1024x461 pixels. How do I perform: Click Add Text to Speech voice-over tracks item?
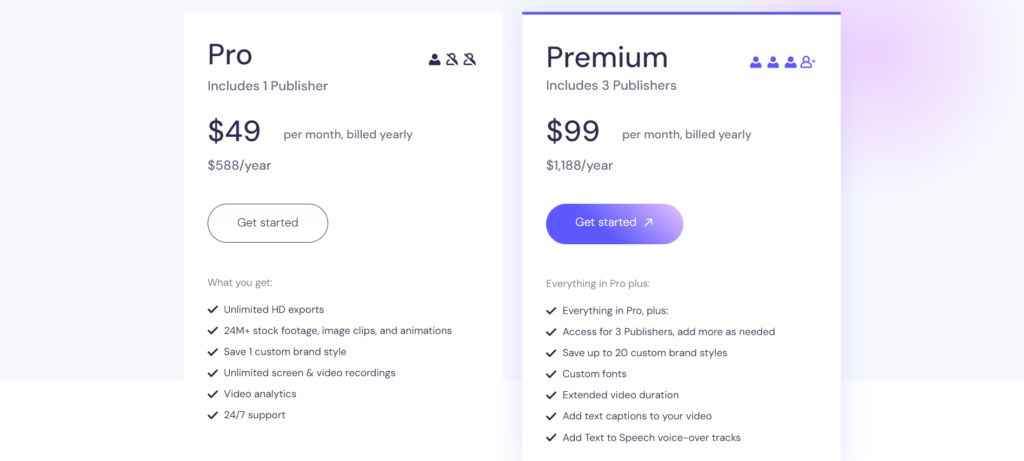click(651, 437)
